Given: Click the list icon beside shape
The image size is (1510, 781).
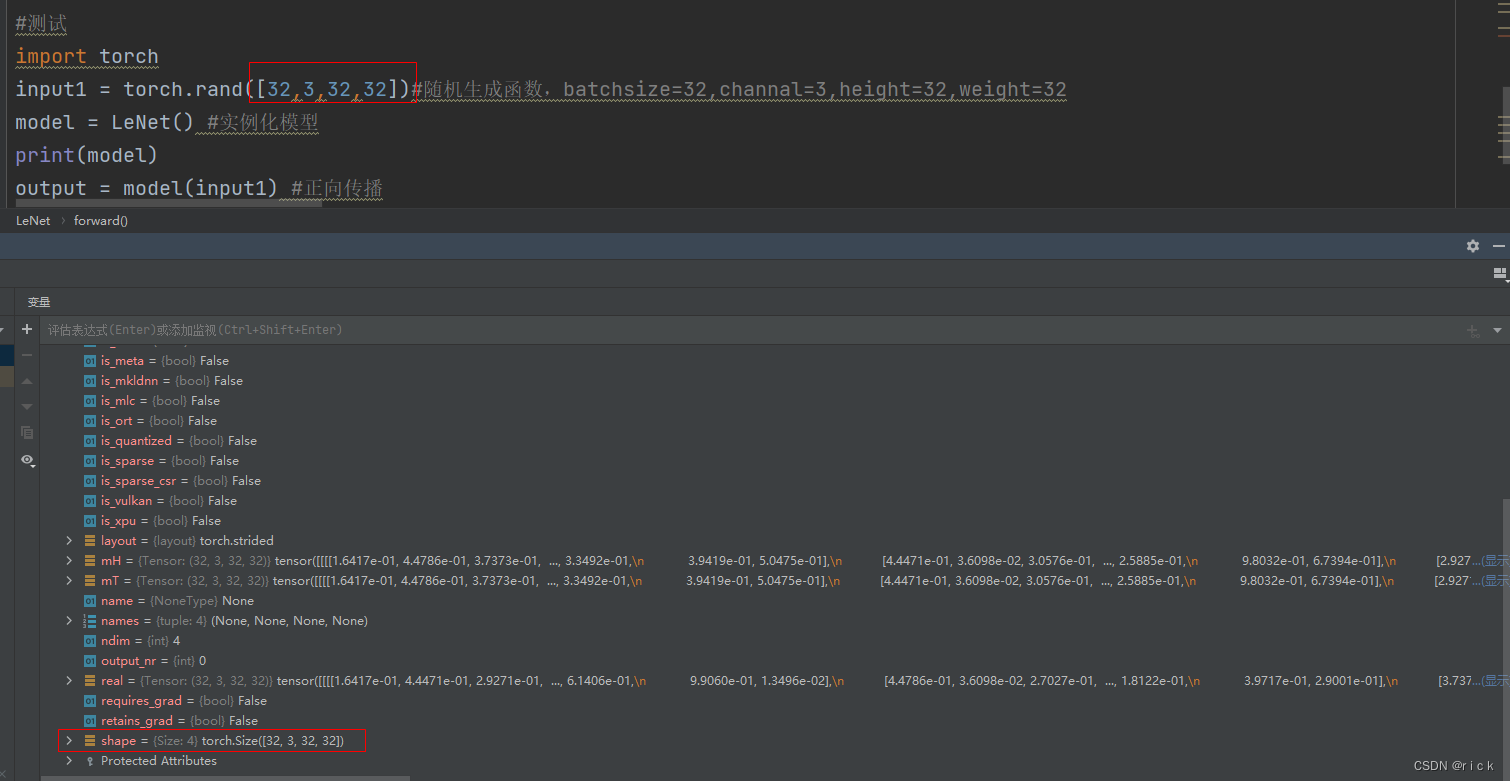Looking at the screenshot, I should (90, 741).
